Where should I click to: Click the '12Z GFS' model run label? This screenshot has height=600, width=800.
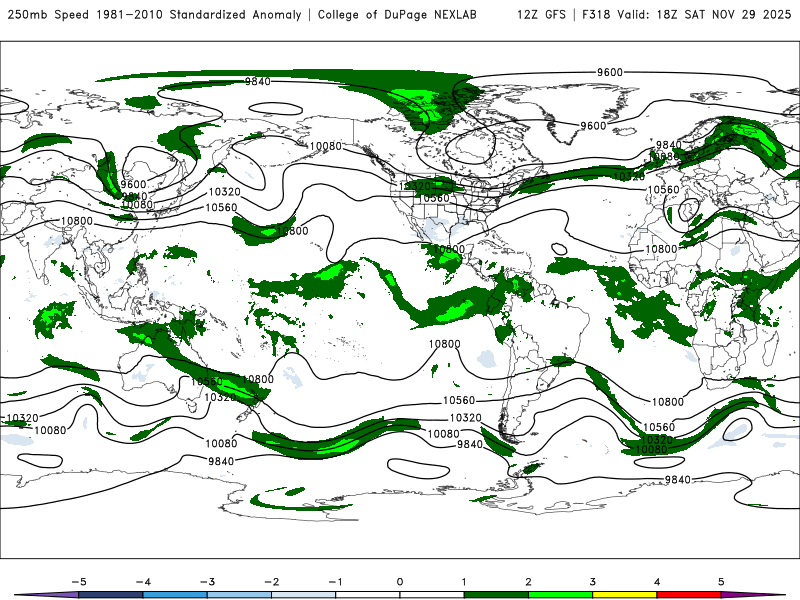pyautogui.click(x=541, y=14)
